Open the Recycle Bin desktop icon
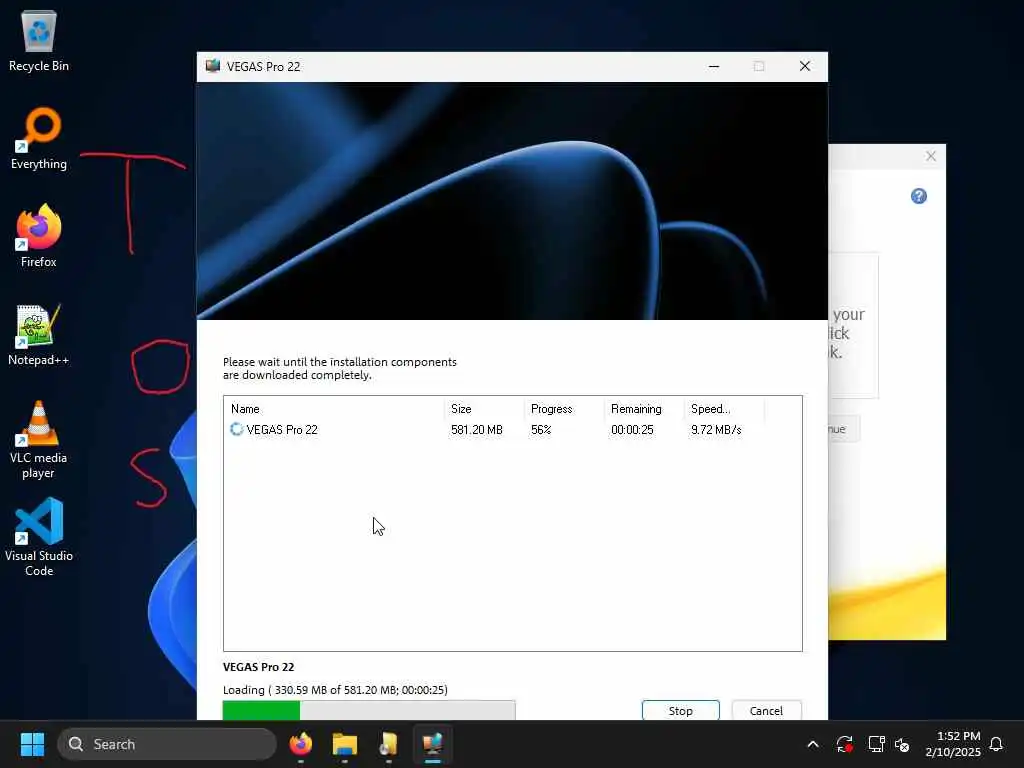This screenshot has height=768, width=1024. (x=39, y=40)
